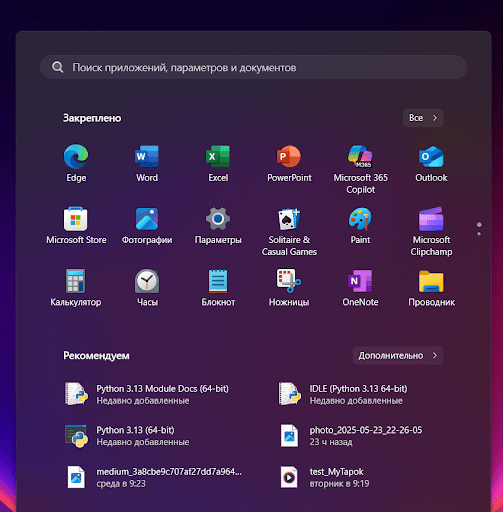The height and width of the screenshot is (512, 503).
Task: Select the first pinned page dot
Action: click(479, 225)
